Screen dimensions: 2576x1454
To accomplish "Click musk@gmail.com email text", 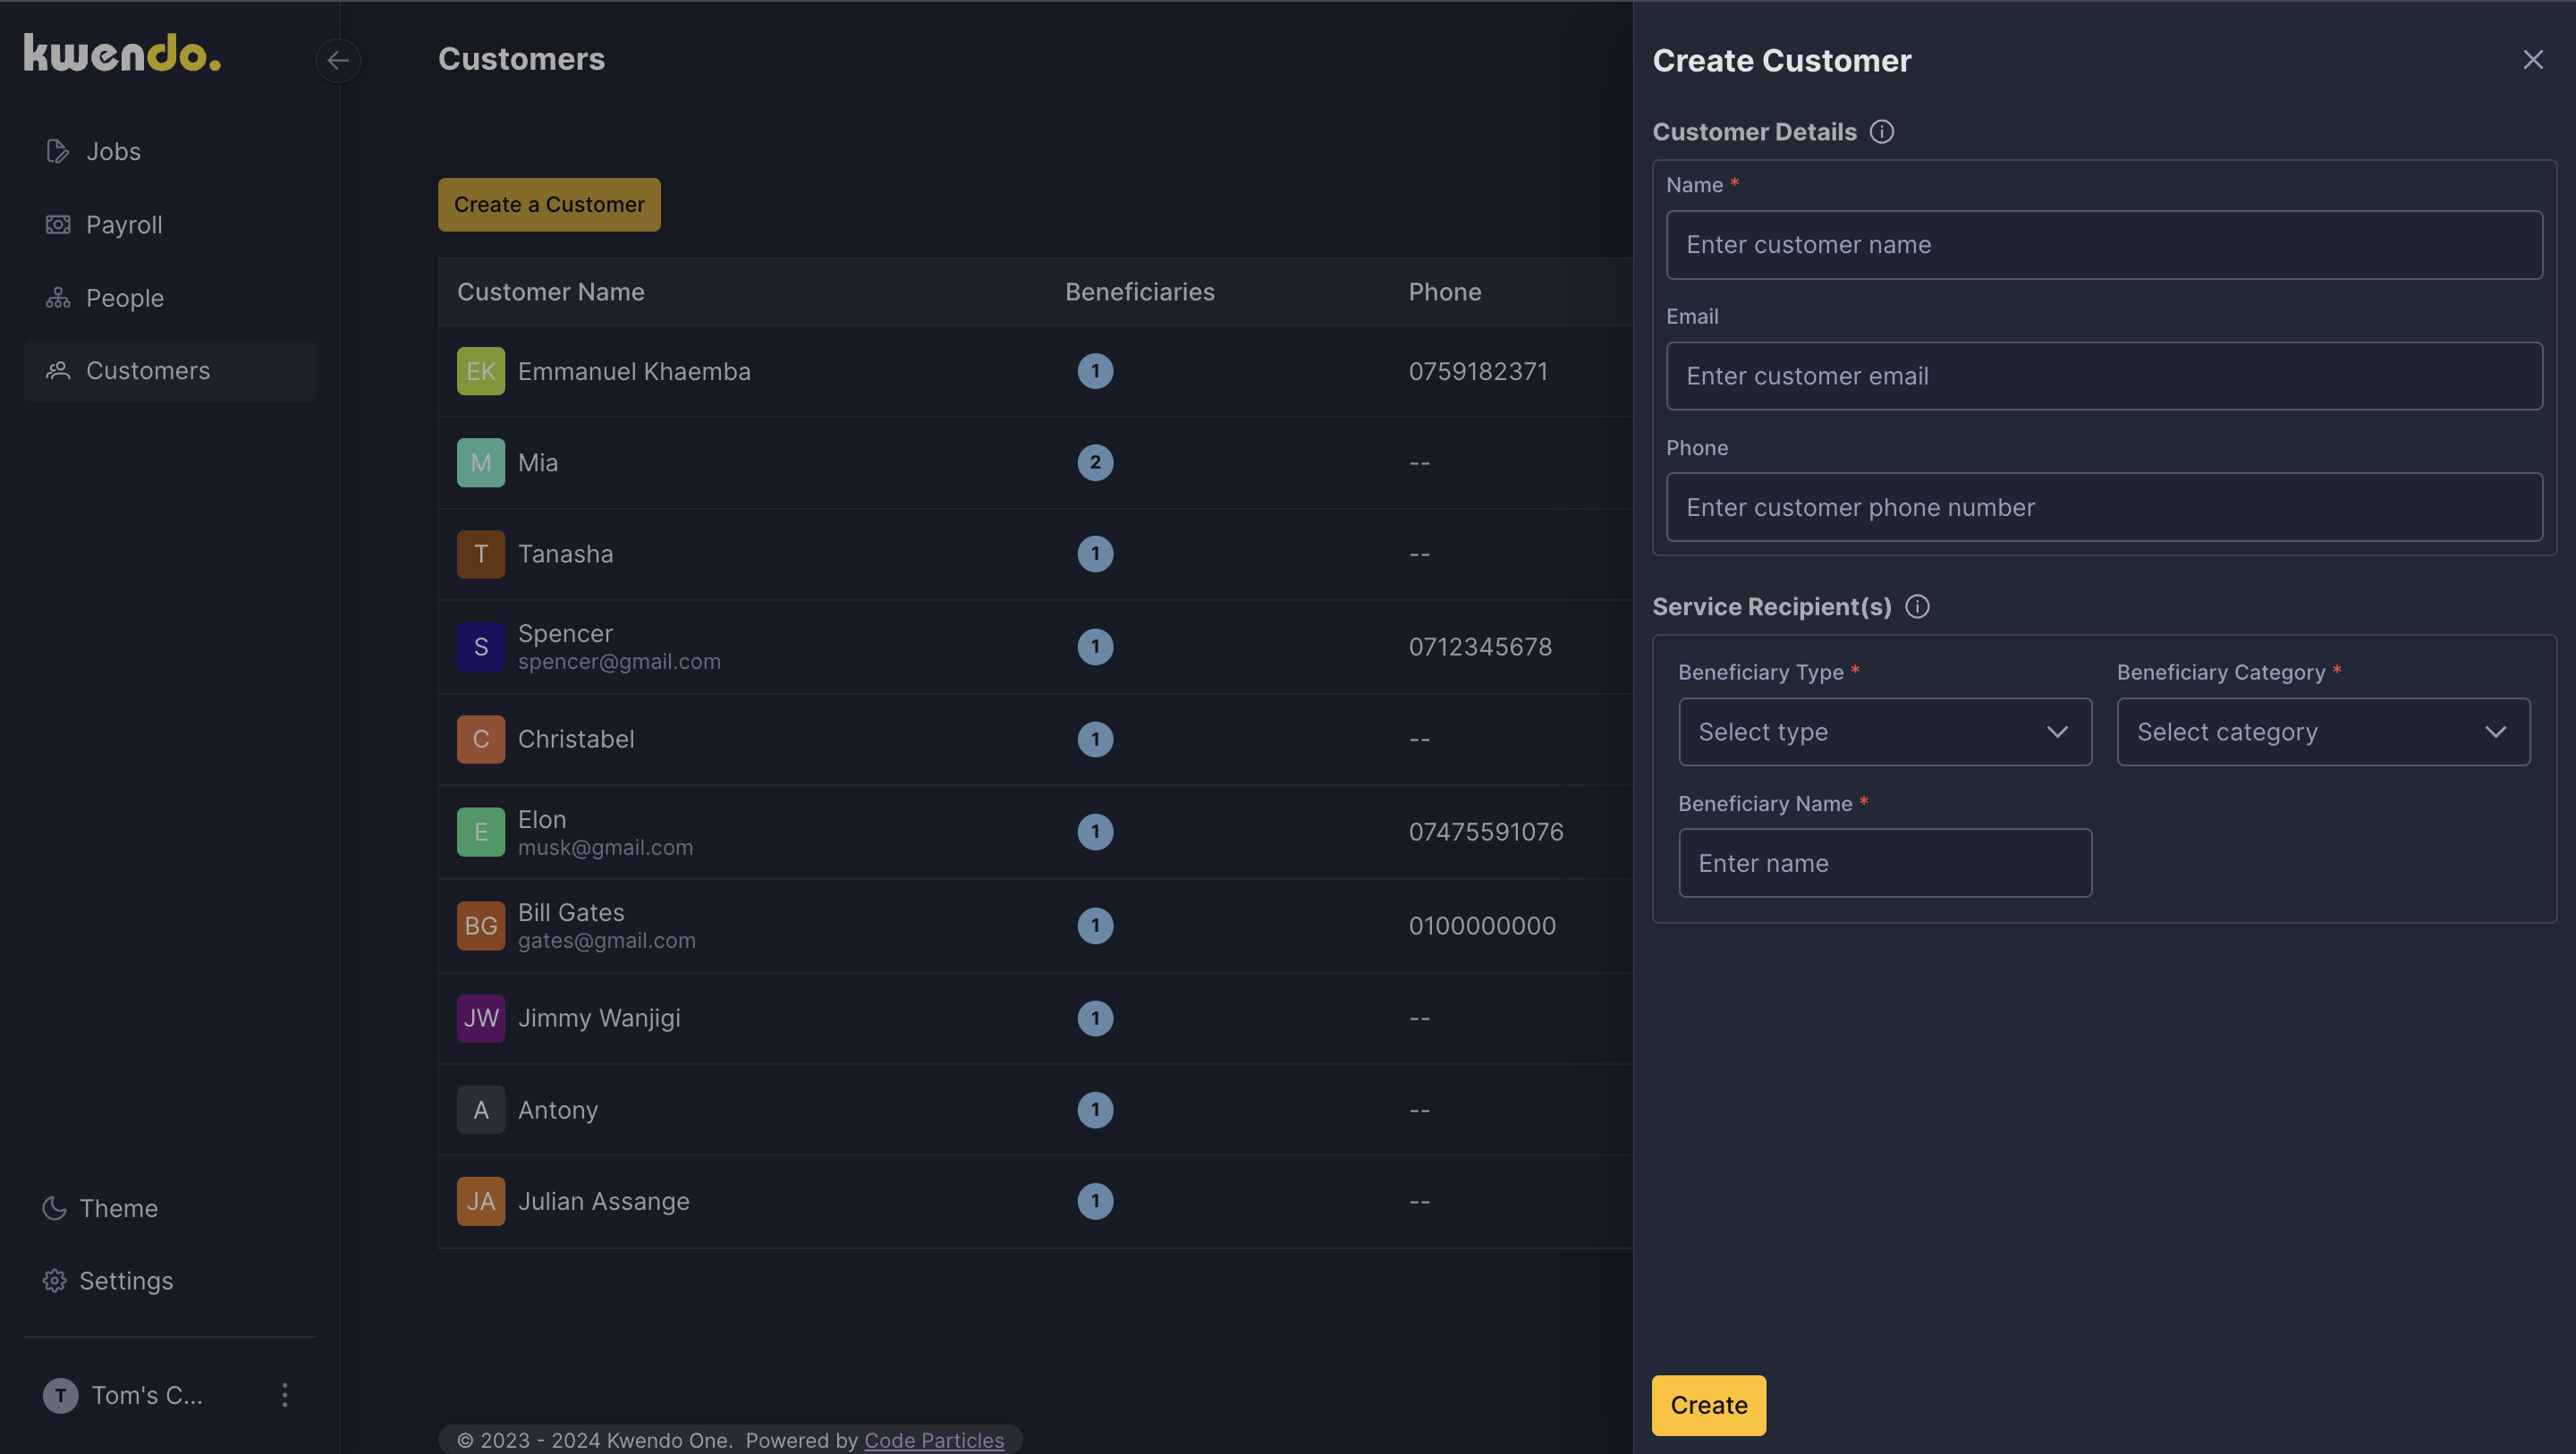I will (605, 847).
